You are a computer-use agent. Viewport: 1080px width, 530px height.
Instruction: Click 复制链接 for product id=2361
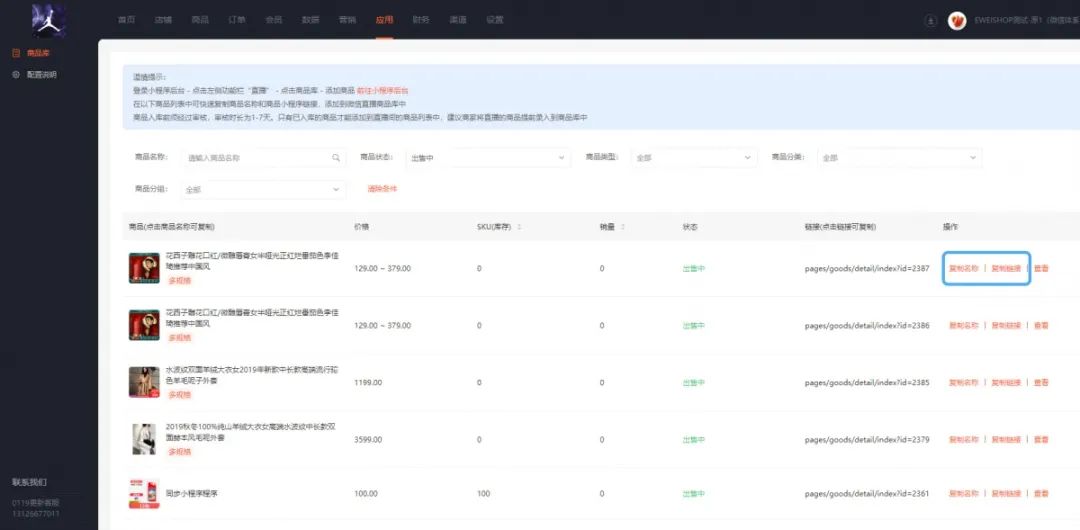[x=1006, y=494]
